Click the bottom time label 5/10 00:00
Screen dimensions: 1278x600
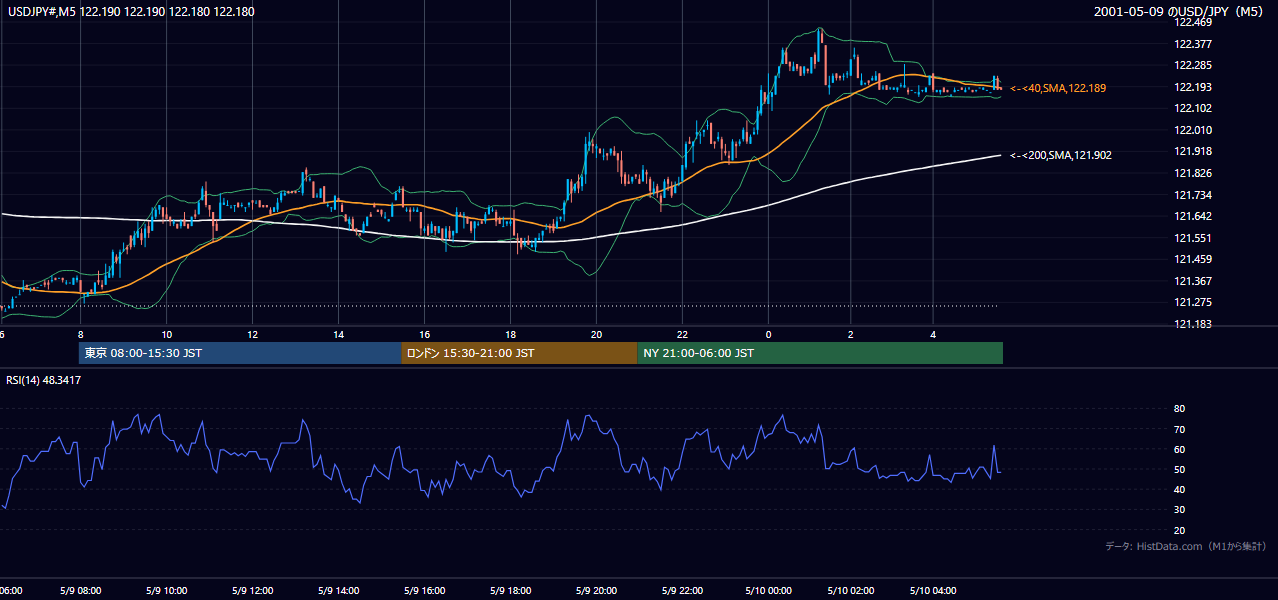click(x=768, y=590)
